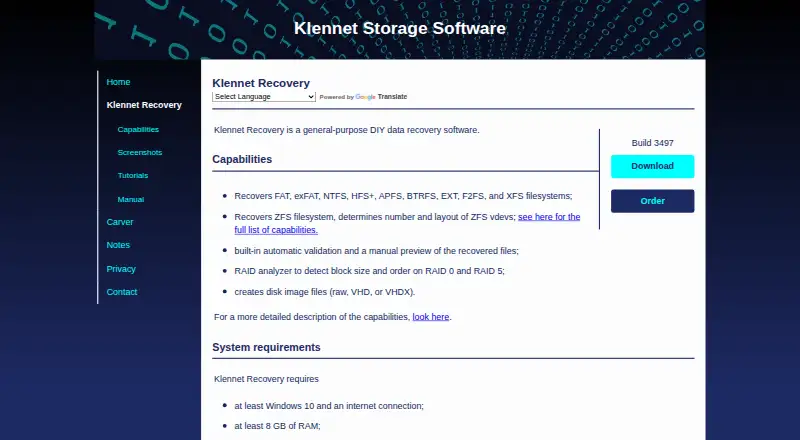This screenshot has width=800, height=440.
Task: Click the 'Klennet Recovery requires' line
Action: coord(266,379)
